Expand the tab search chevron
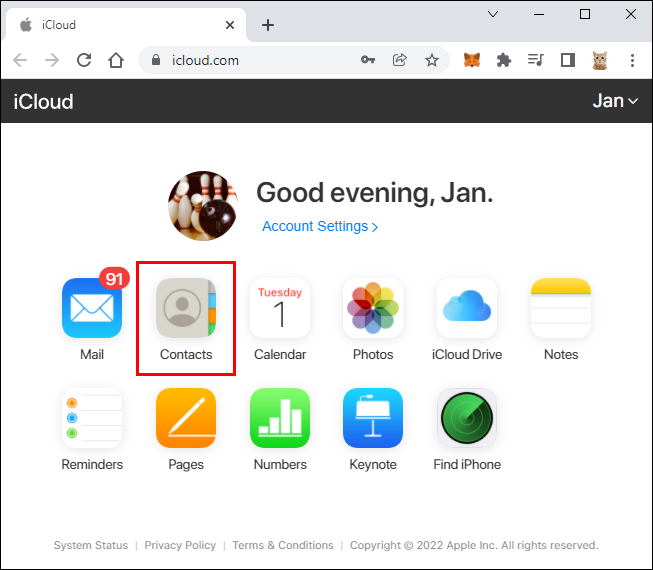The height and width of the screenshot is (570, 653). pos(493,15)
